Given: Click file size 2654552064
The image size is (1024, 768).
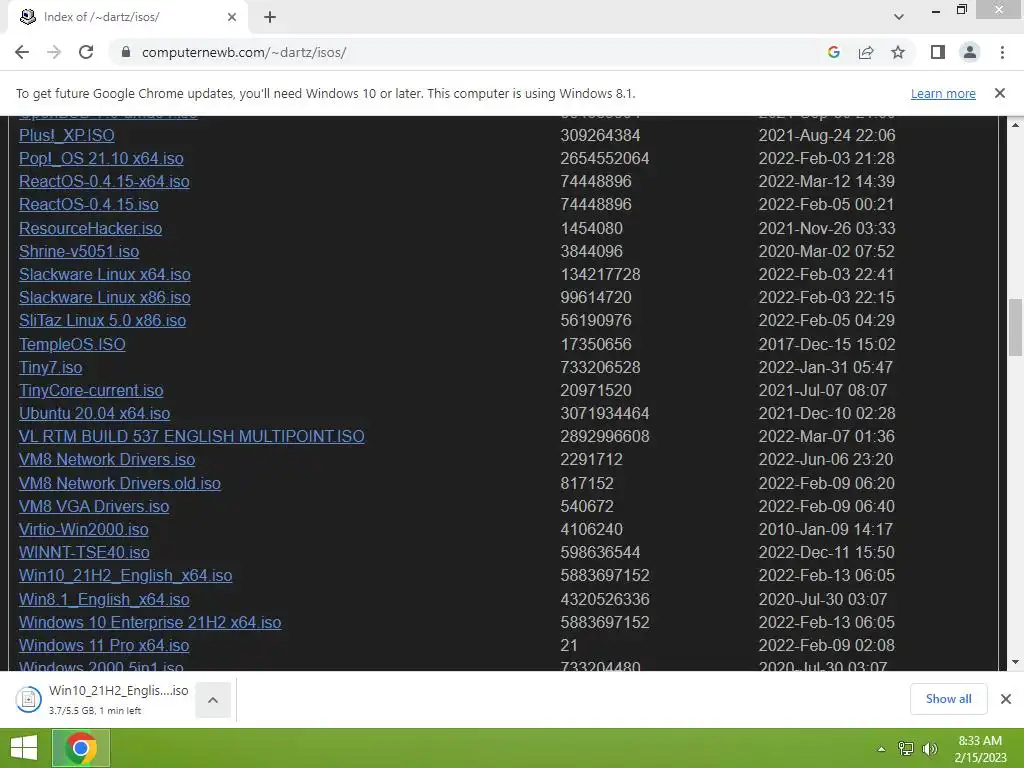Looking at the screenshot, I should tap(605, 158).
